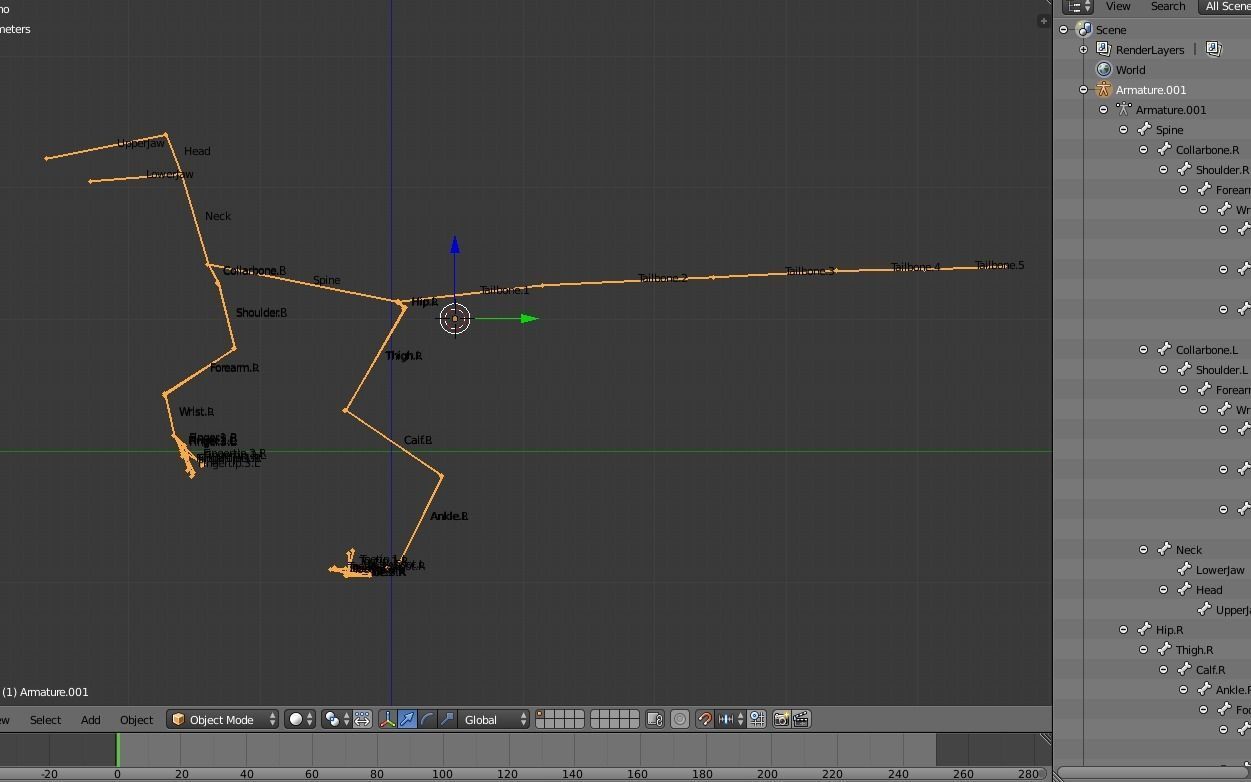Collapse the Scene tree node
The width and height of the screenshot is (1251, 782).
(x=1064, y=30)
